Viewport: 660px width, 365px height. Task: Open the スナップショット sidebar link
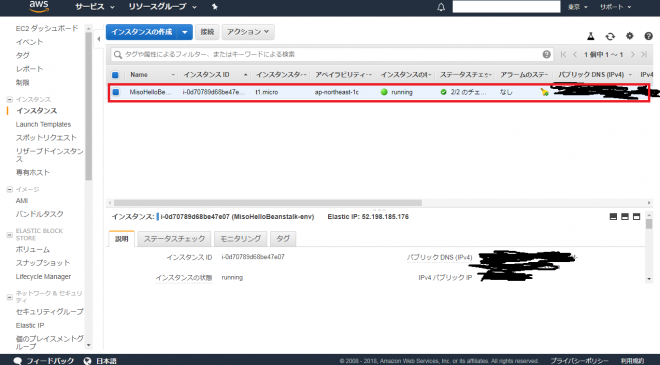(x=43, y=263)
